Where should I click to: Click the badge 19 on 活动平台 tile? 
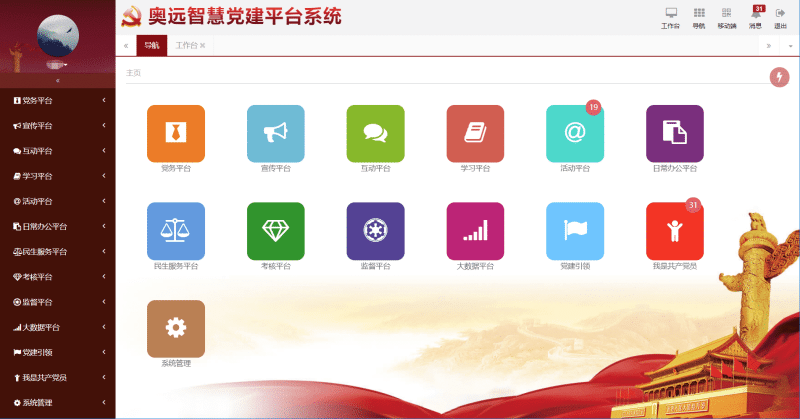pos(593,107)
